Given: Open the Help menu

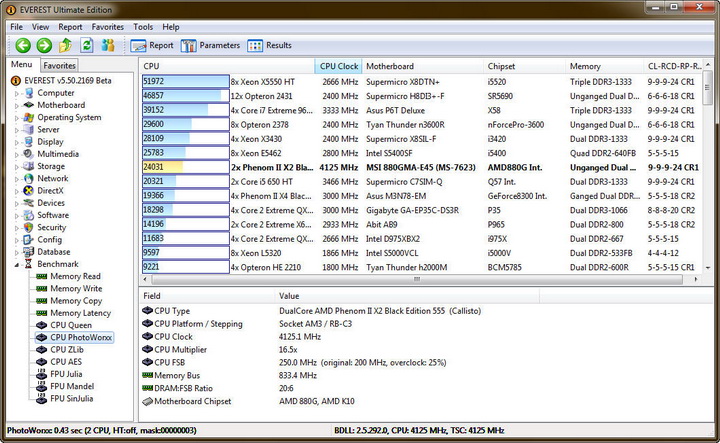Looking at the screenshot, I should coord(171,27).
